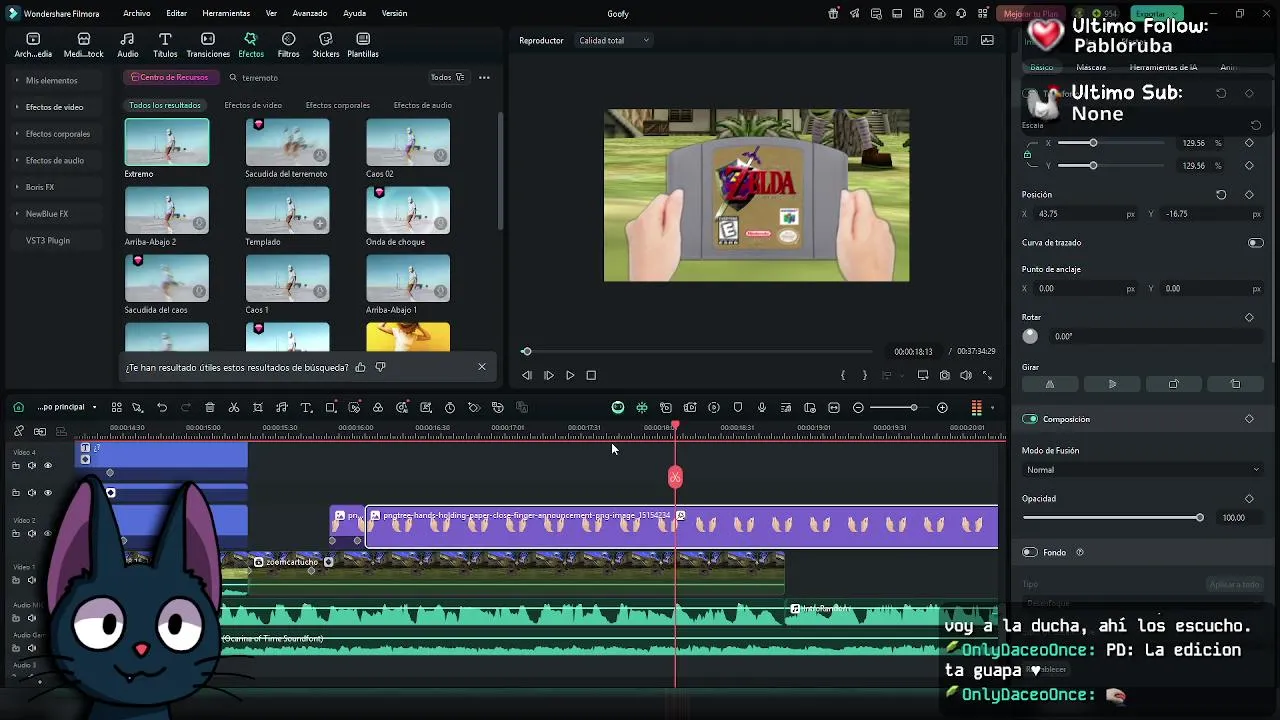Screen dimensions: 1280x720
Task: Toggle the scale aspect ratio lock
Action: coord(1027,155)
